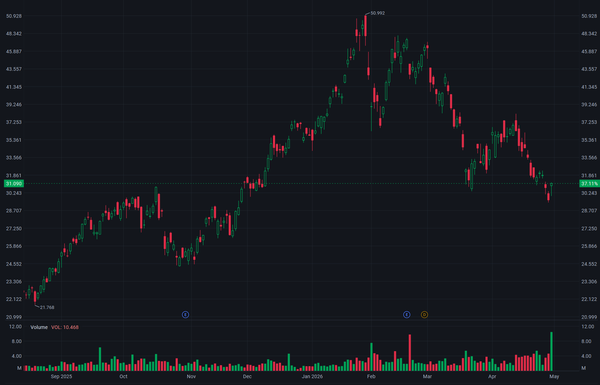Click the Mar date label
The height and width of the screenshot is (385, 600).
(427, 377)
